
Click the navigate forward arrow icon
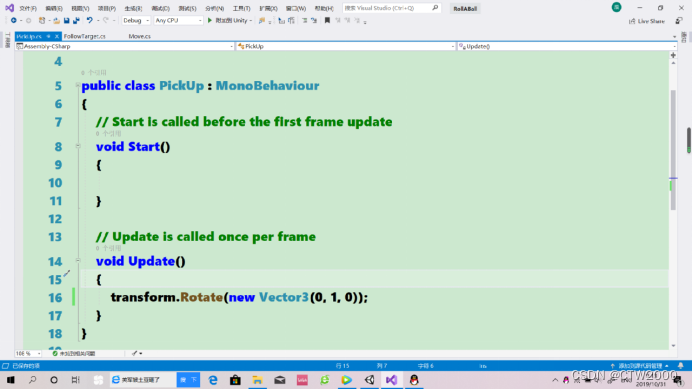pos(28,20)
